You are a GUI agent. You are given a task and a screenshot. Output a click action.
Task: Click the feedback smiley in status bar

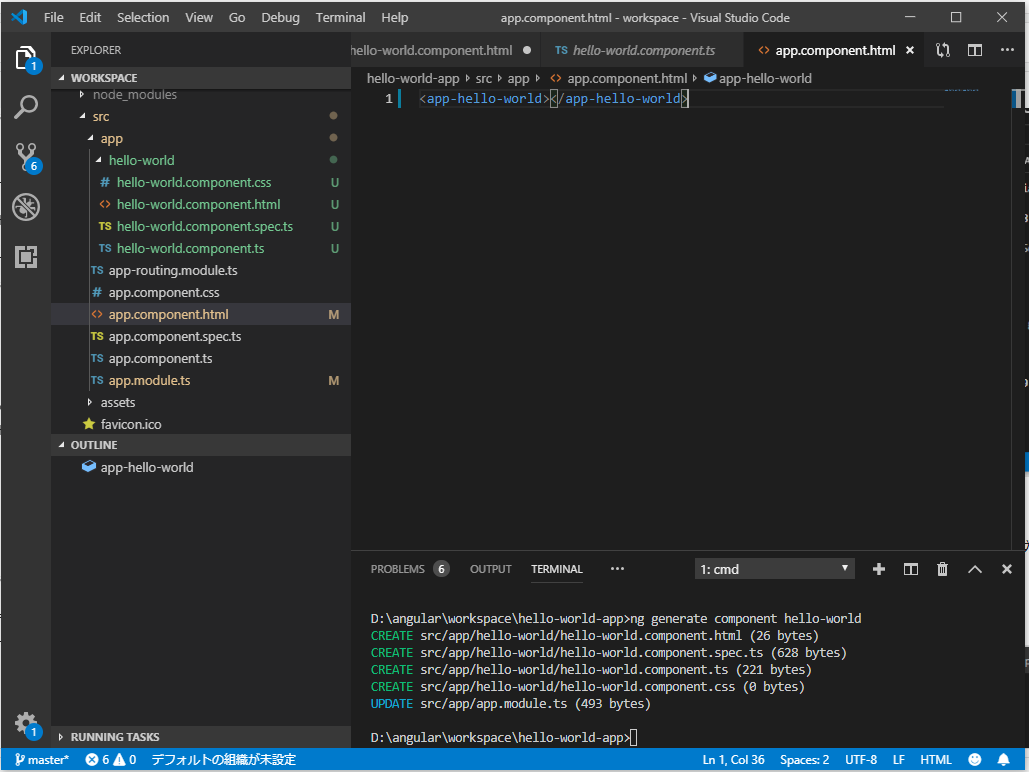[x=975, y=759]
